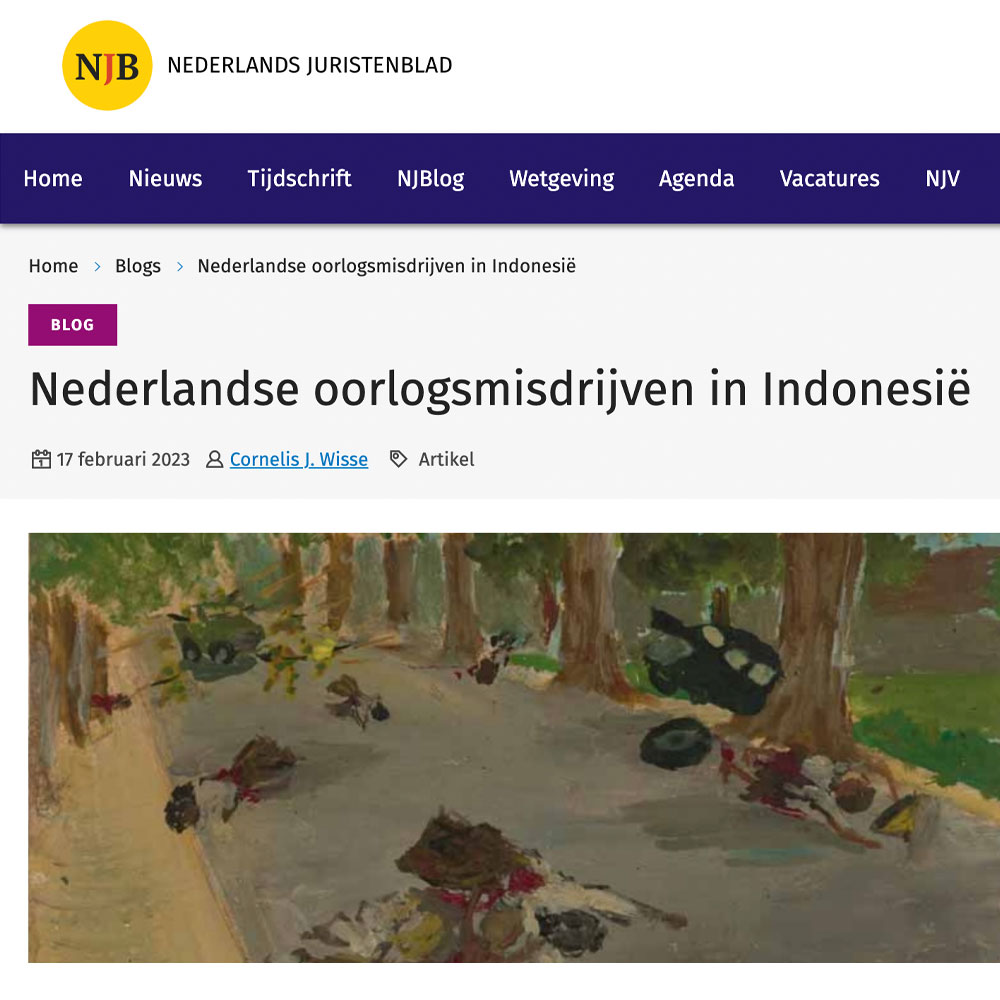Follow the Cornelis J. Wisse author link
Screen dimensions: 1000x1000
(x=298, y=459)
